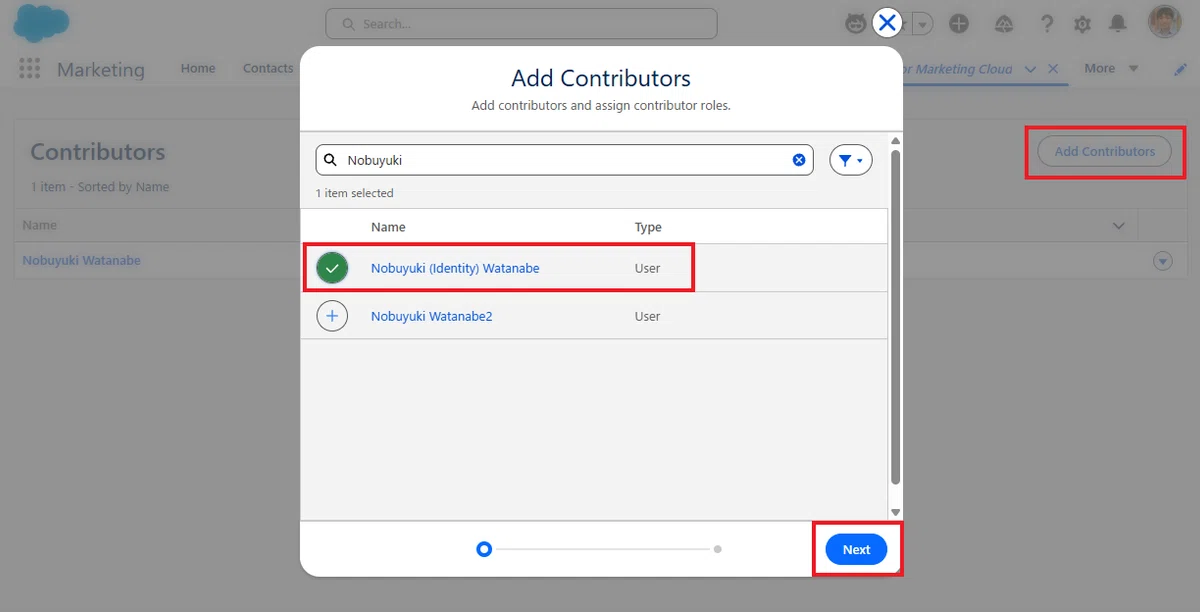Click the second progress step dot
Viewport: 1200px width, 612px height.
click(x=718, y=549)
